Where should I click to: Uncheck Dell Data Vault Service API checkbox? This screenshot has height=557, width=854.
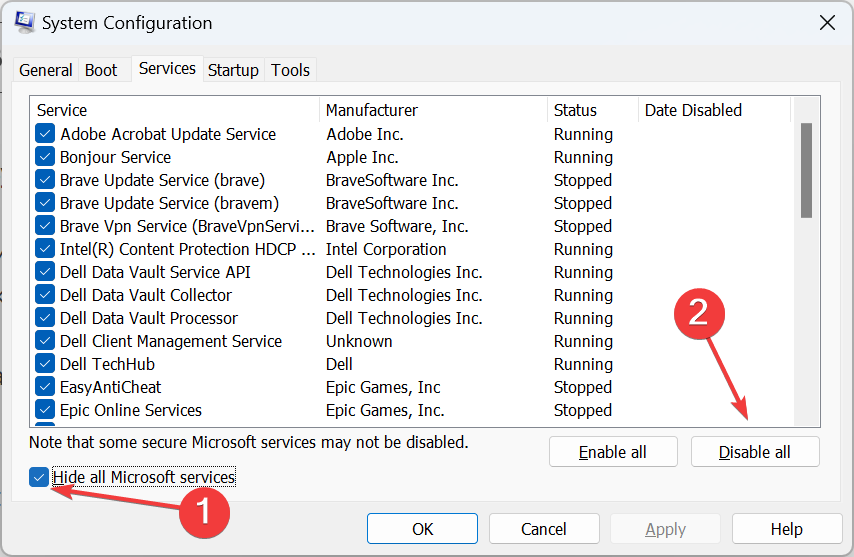pos(45,272)
